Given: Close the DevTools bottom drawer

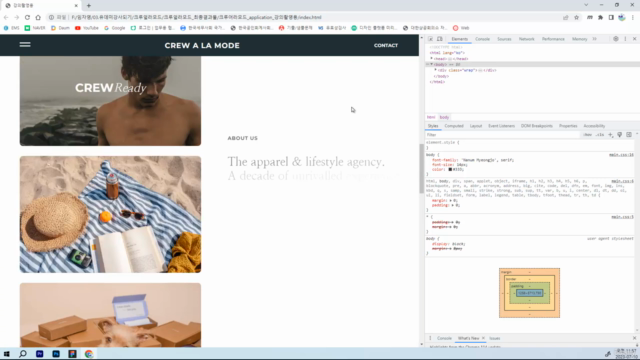Looking at the screenshot, I should [x=634, y=338].
